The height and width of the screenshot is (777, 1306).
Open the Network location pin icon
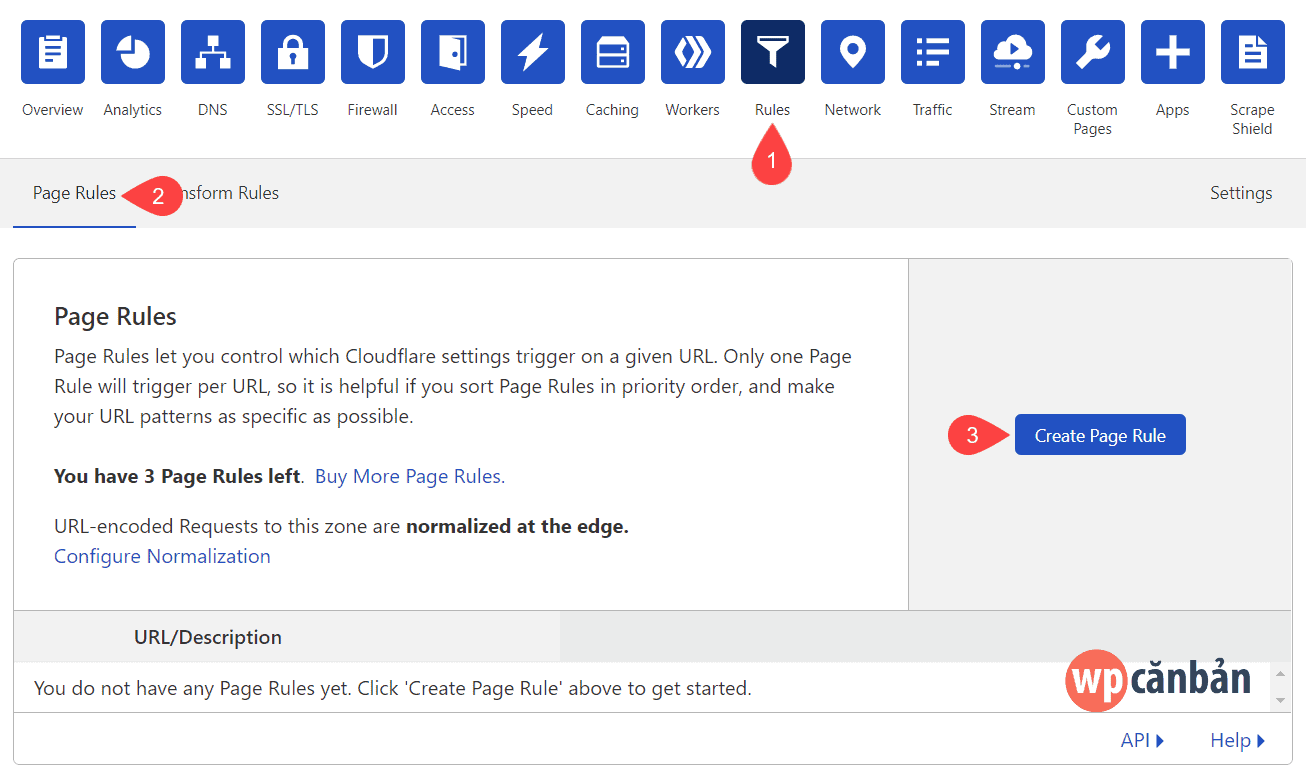point(853,52)
